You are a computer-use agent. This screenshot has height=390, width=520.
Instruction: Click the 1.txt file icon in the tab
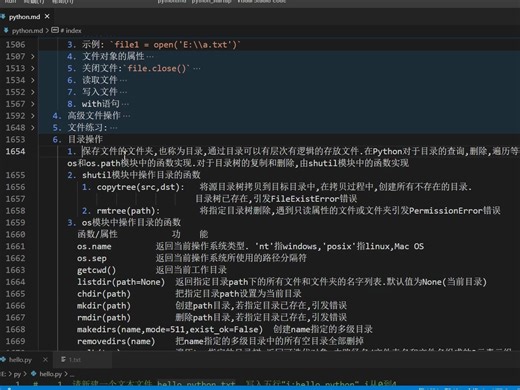pos(63,359)
